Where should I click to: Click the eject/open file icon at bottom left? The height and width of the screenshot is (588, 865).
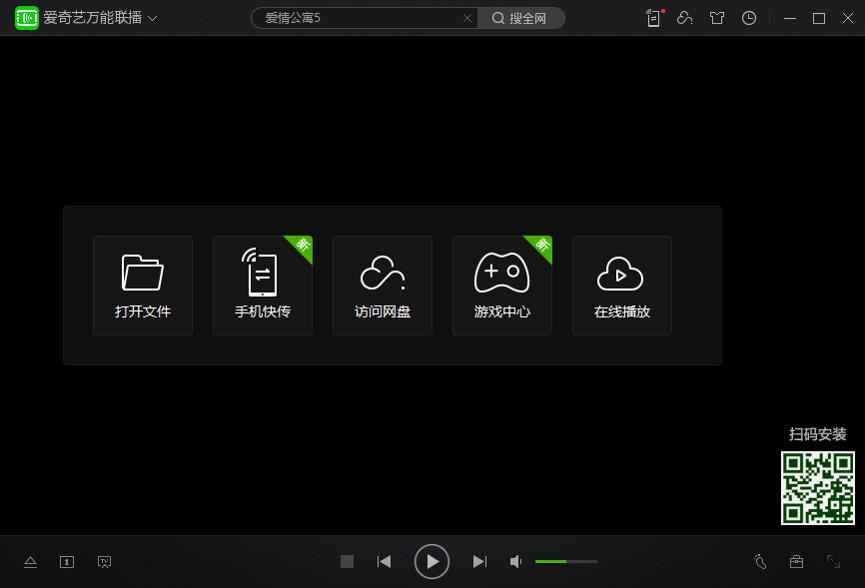(30, 562)
